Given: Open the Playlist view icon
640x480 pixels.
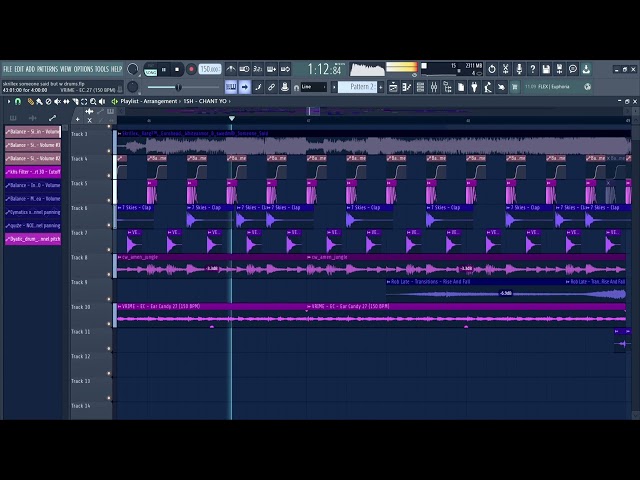Looking at the screenshot, I should coord(393,87).
